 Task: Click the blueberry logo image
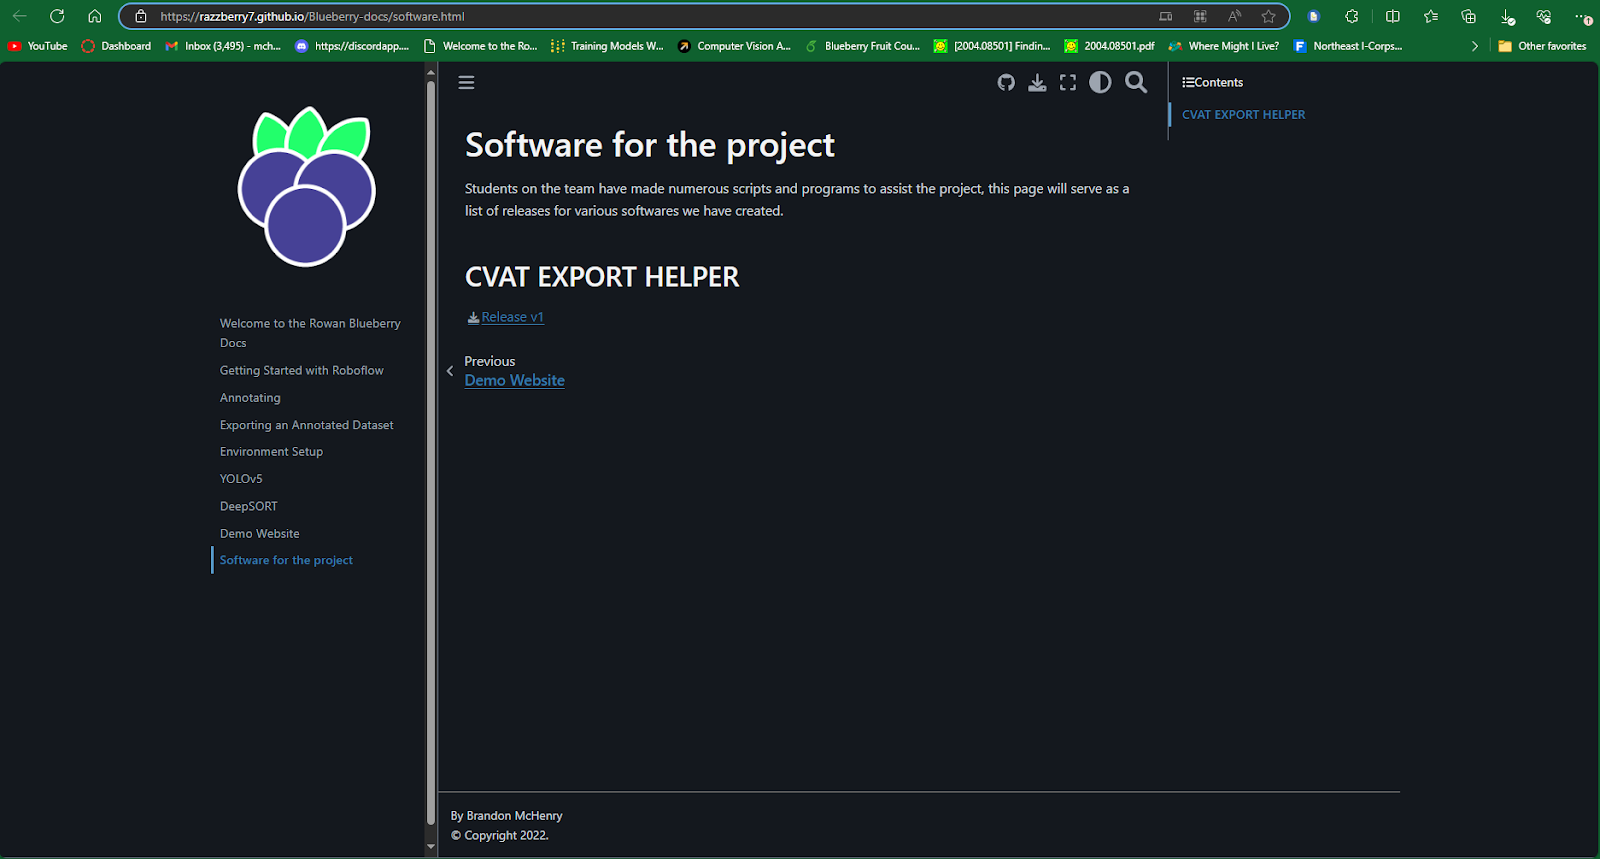click(306, 187)
